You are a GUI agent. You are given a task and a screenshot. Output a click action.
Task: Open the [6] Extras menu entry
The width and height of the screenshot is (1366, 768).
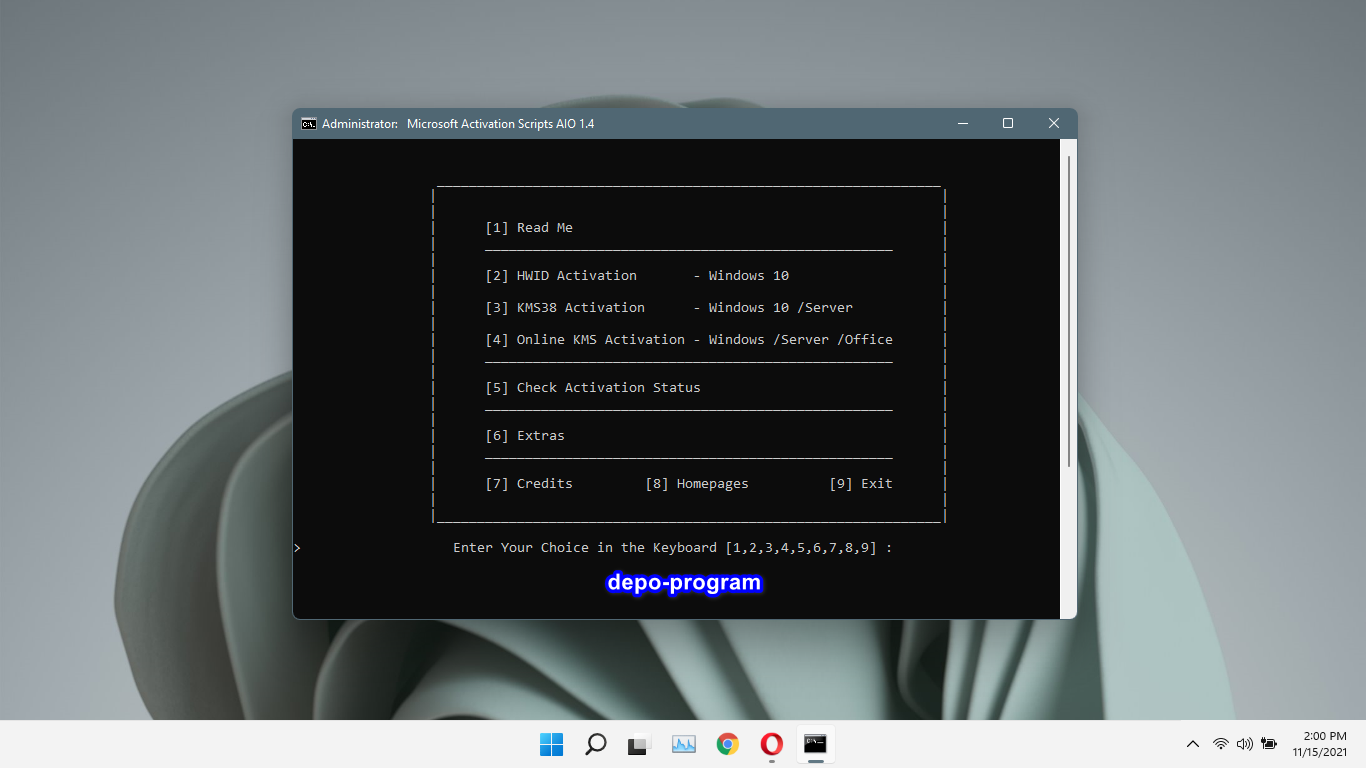524,435
